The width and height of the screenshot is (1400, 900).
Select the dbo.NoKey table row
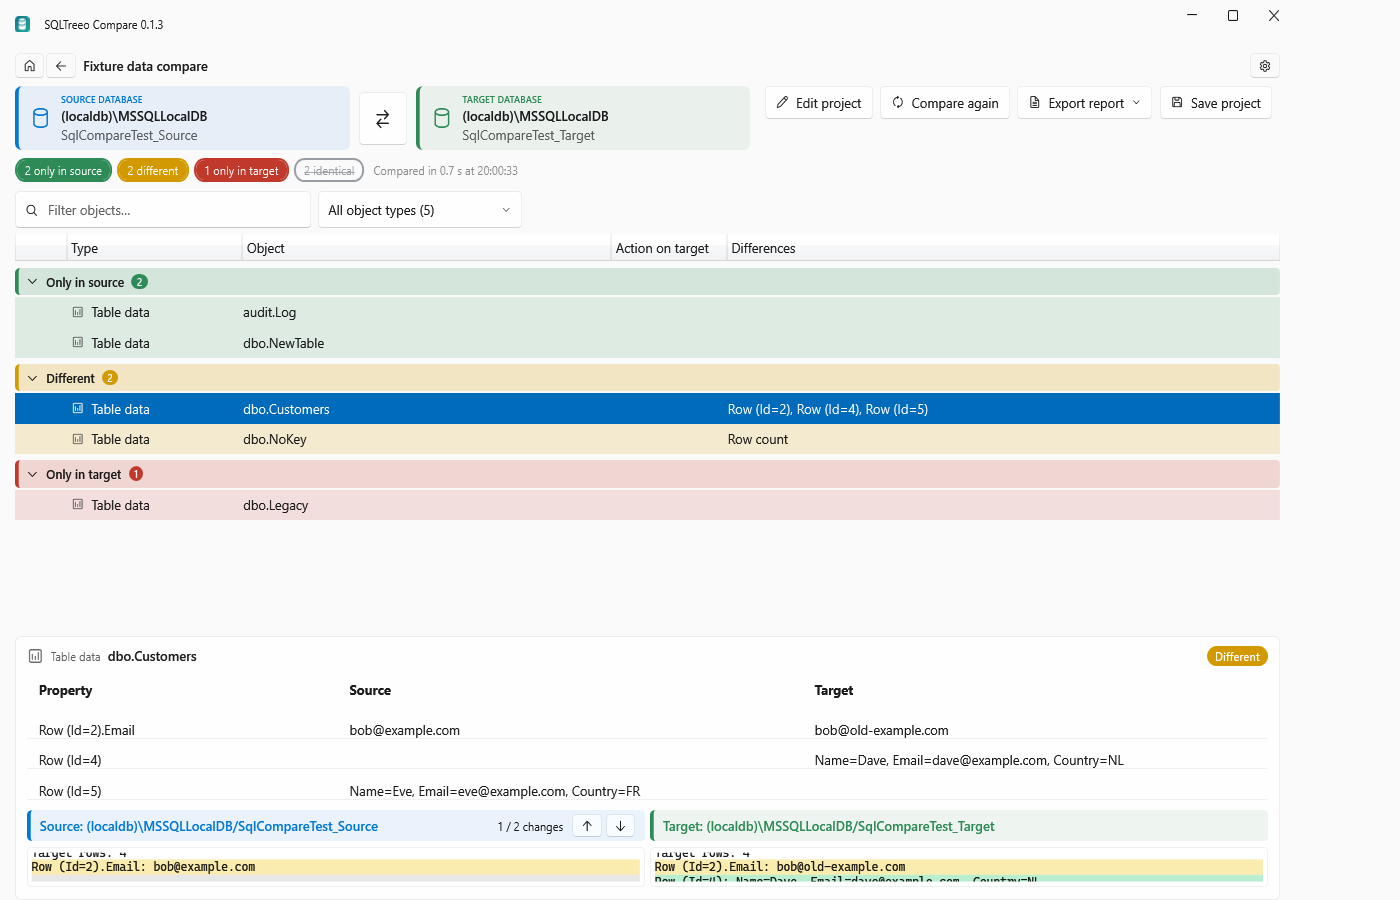pyautogui.click(x=647, y=439)
